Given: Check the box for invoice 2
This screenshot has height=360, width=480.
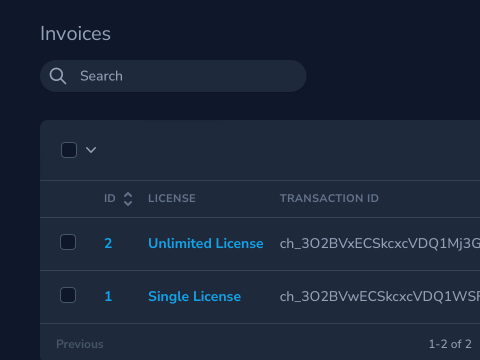Looking at the screenshot, I should coord(68,242).
